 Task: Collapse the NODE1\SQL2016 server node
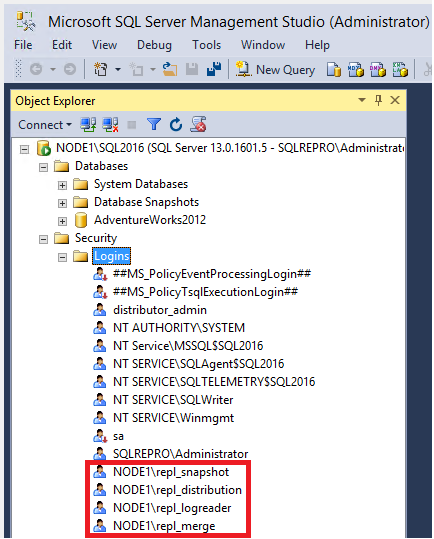pyautogui.click(x=24, y=150)
